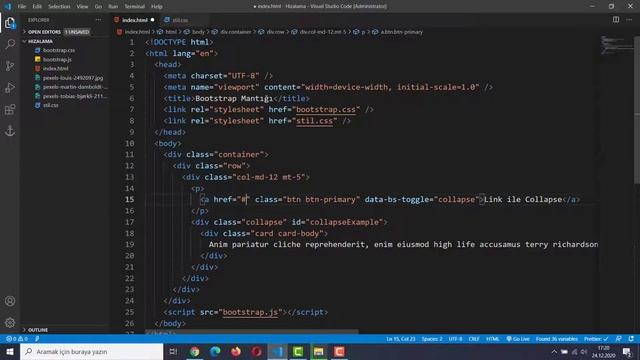Viewport: 640px width, 360px height.
Task: Open the Manage settings gear
Action: click(x=10, y=323)
